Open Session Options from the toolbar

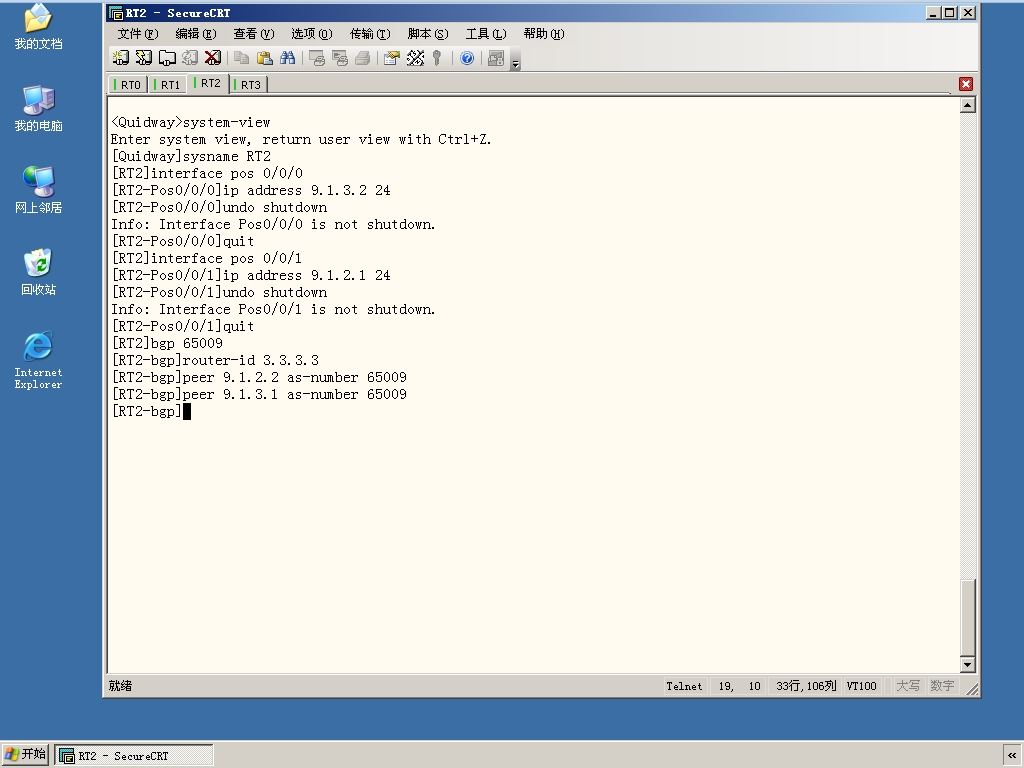(392, 58)
